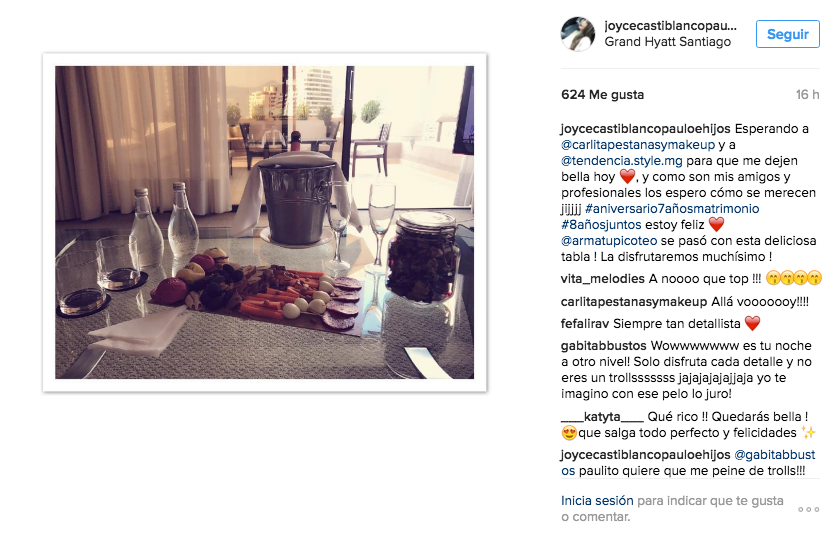This screenshot has width=840, height=536.
Task: Click the 16 h timestamp
Action: click(807, 95)
